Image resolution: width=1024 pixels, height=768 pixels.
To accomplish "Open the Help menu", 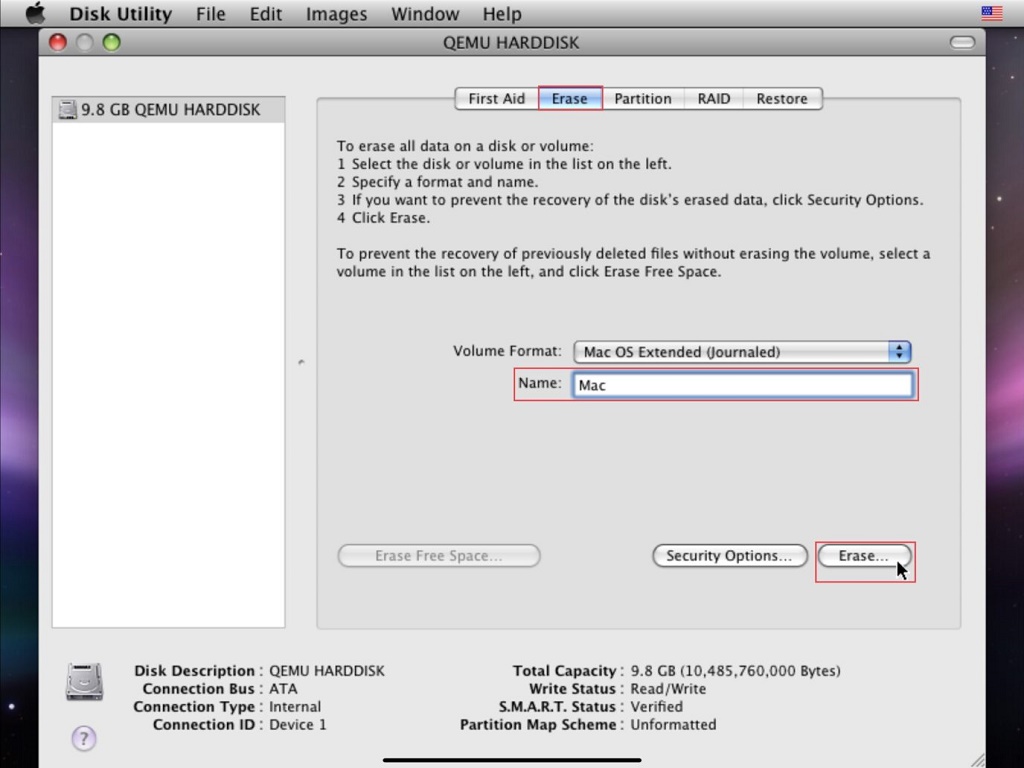I will [x=502, y=14].
